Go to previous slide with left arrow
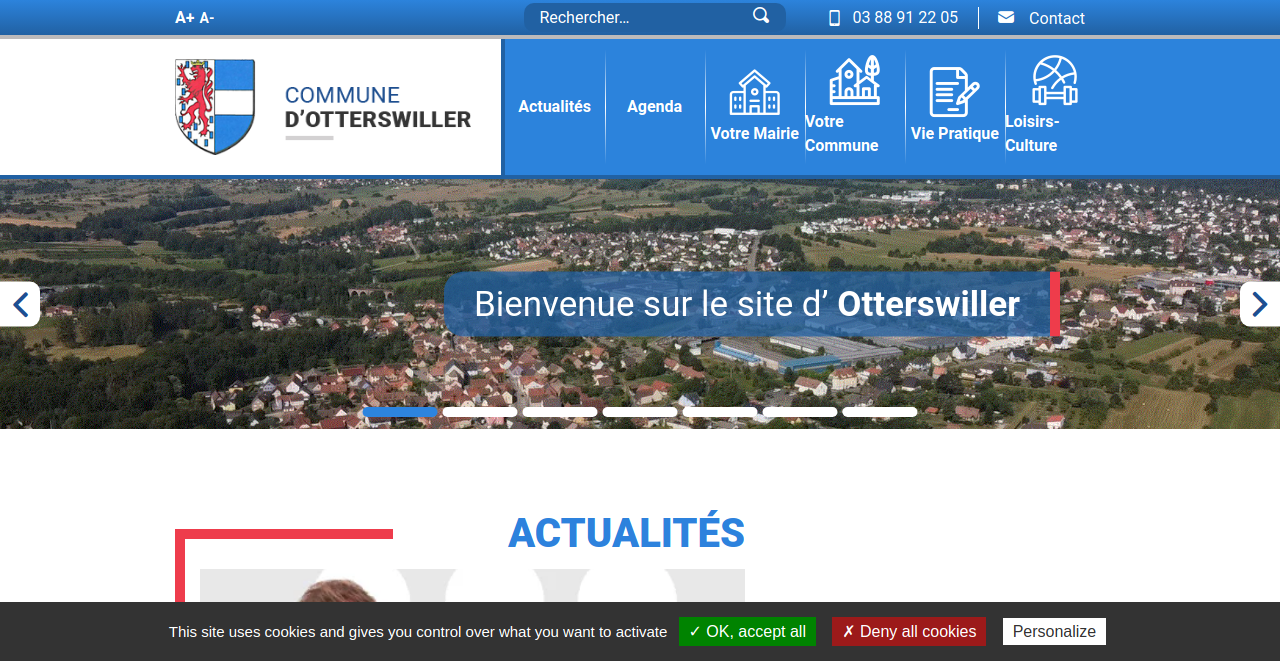 pyautogui.click(x=20, y=304)
